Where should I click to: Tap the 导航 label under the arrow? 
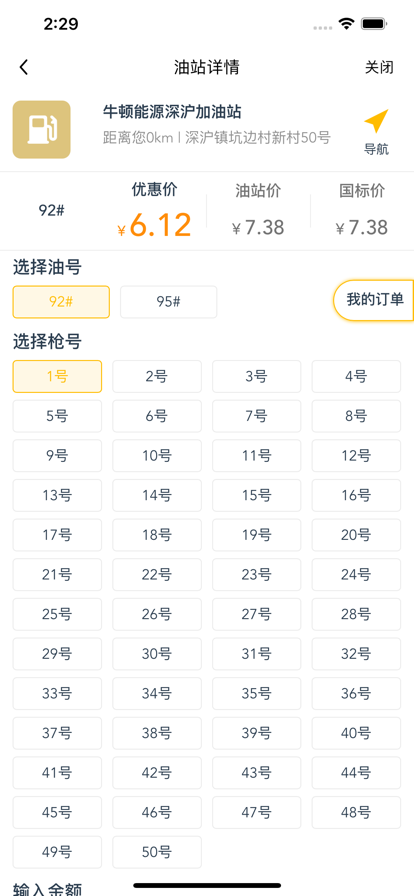[376, 149]
